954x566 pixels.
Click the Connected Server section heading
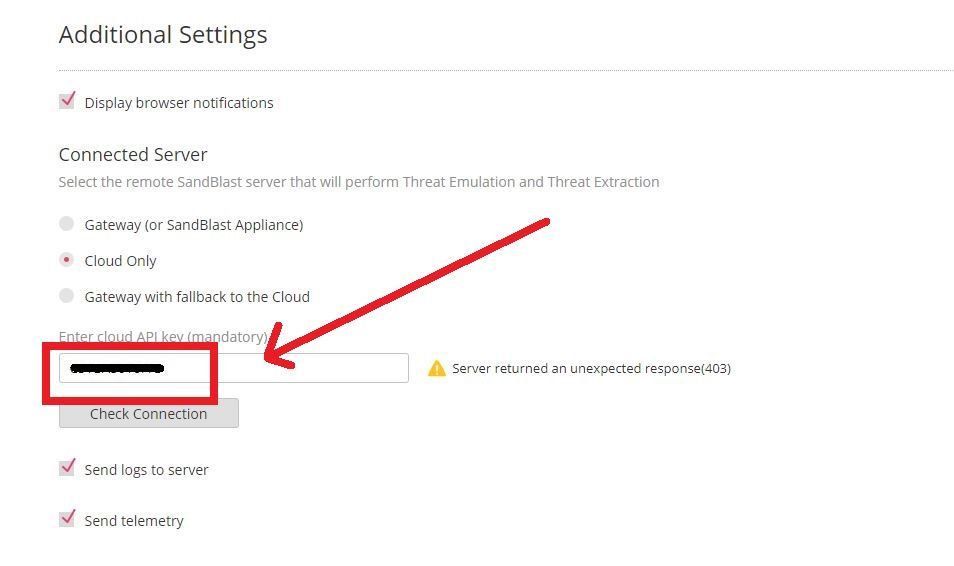point(133,155)
